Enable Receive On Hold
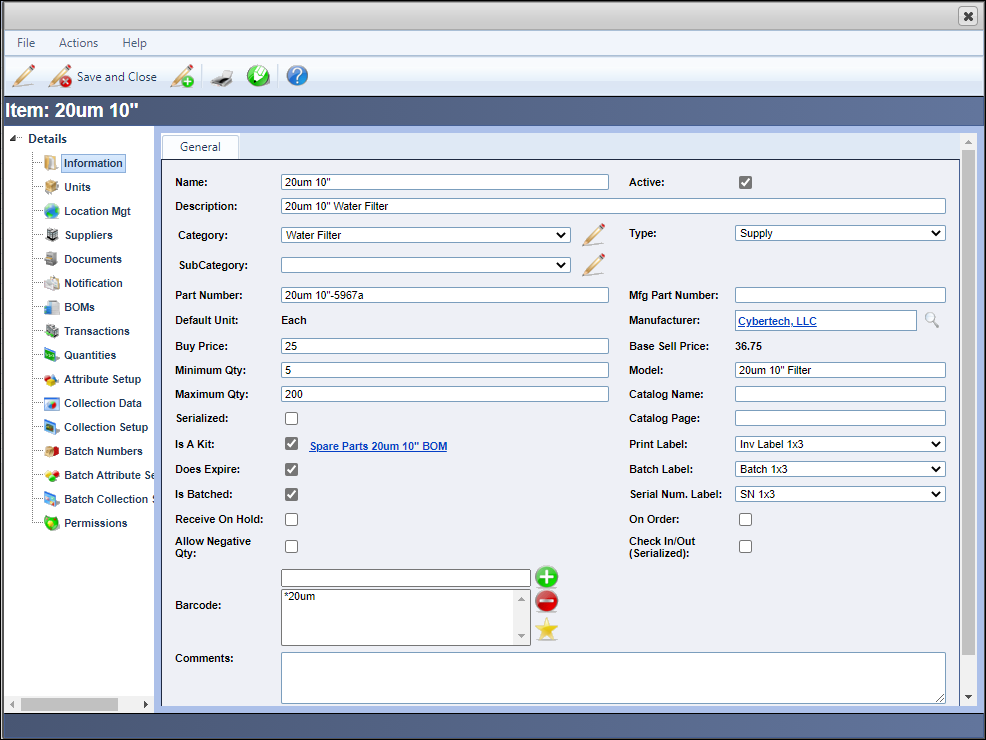 coord(291,519)
